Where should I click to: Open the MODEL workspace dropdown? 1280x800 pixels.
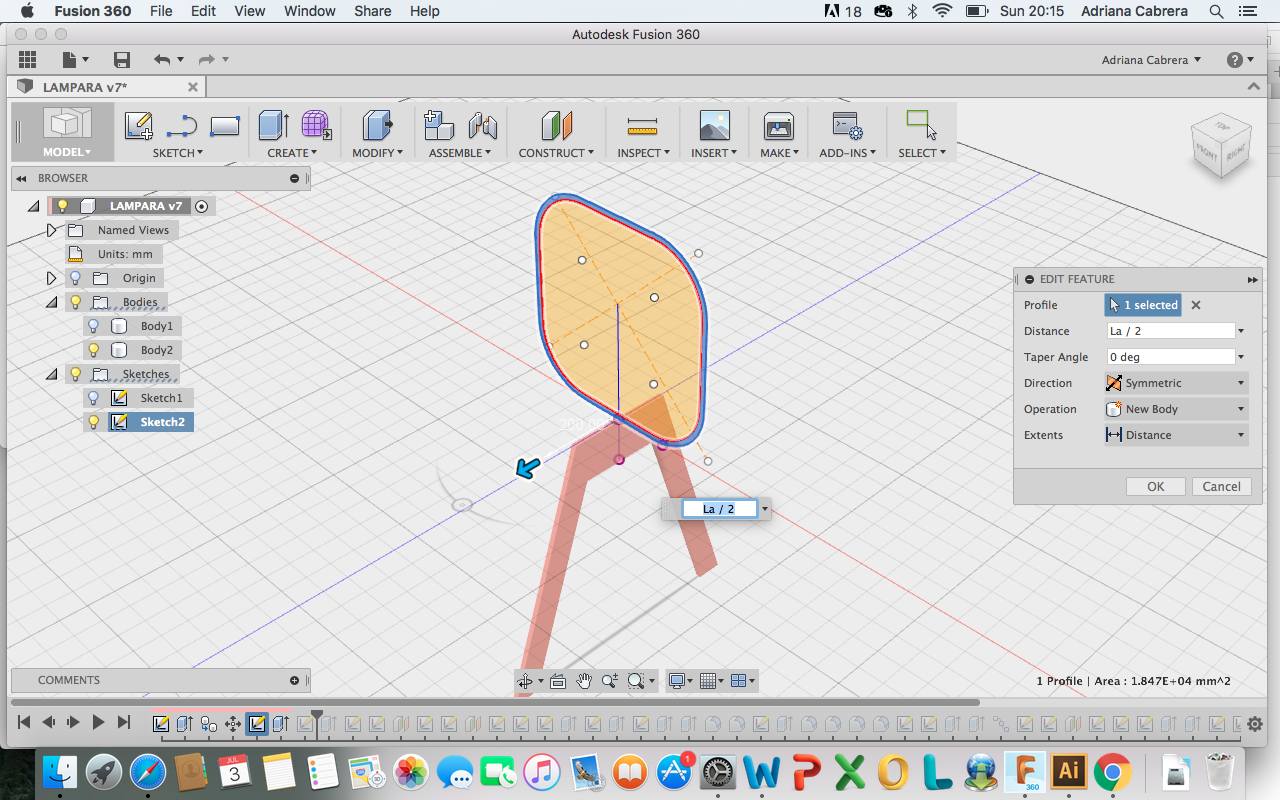[67, 153]
